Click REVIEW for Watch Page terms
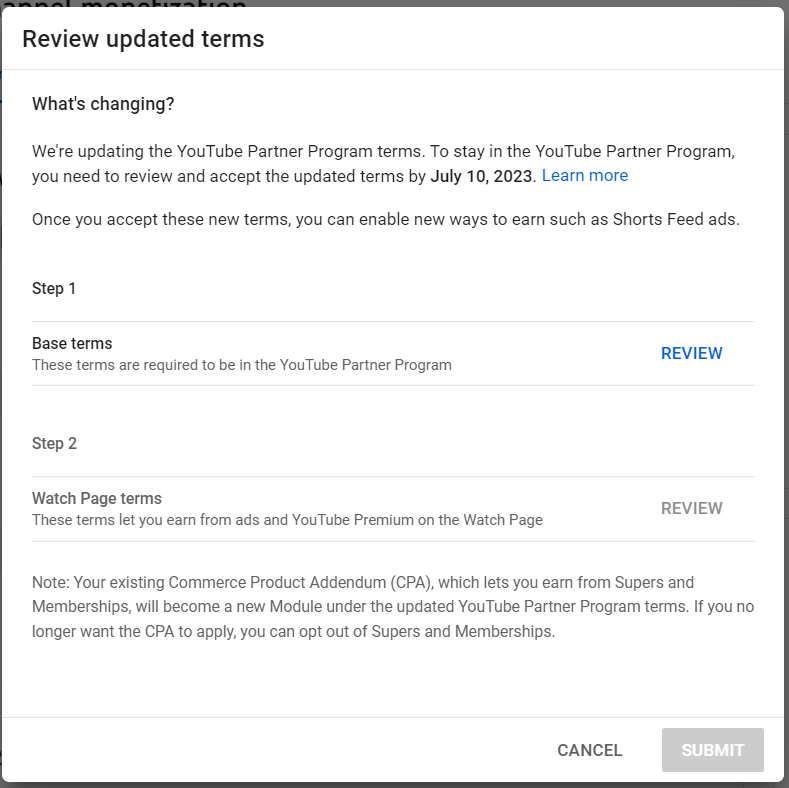This screenshot has height=788, width=789. click(x=691, y=508)
